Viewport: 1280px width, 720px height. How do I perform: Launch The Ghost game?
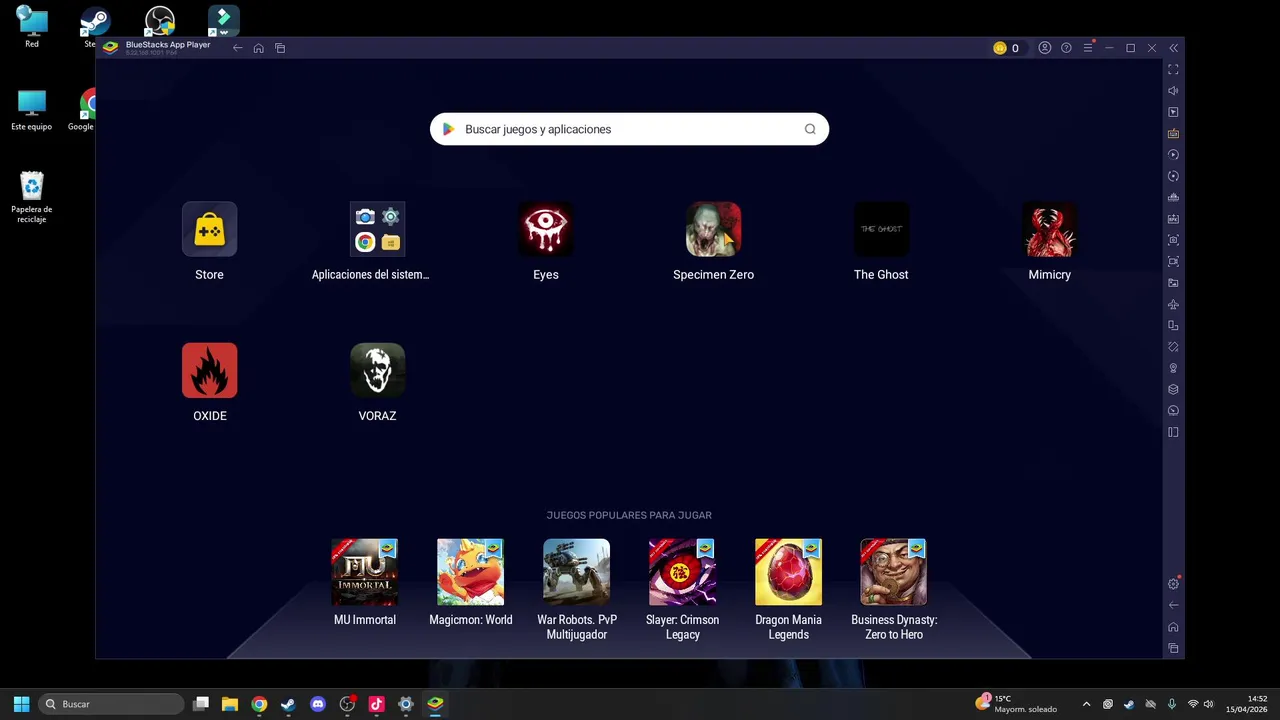pos(881,229)
